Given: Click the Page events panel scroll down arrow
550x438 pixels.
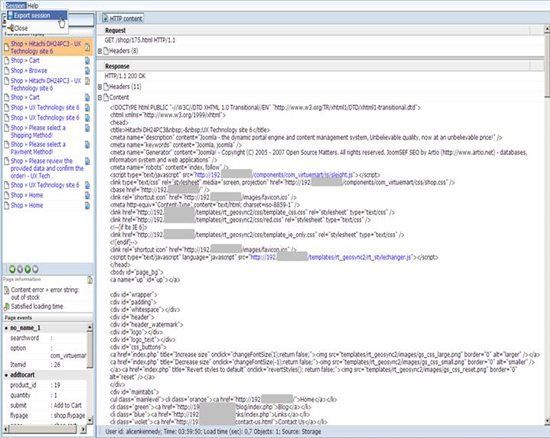Looking at the screenshot, I should click(90, 419).
